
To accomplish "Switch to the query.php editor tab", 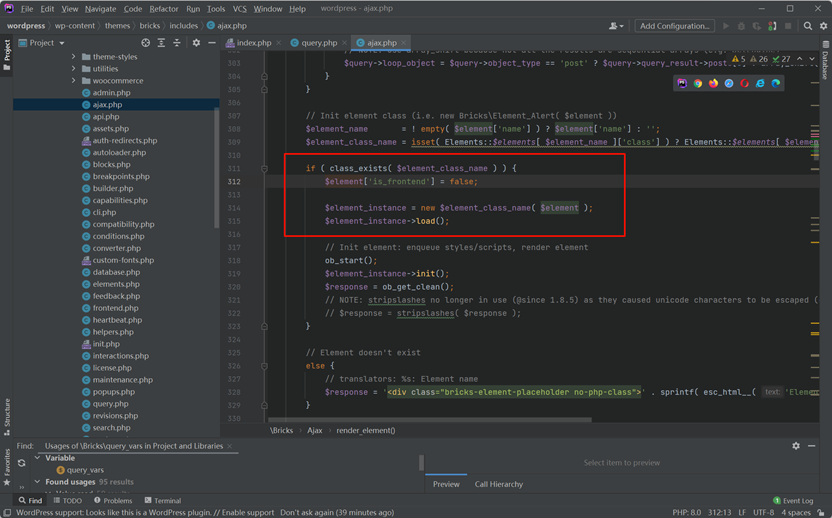I will pyautogui.click(x=319, y=42).
